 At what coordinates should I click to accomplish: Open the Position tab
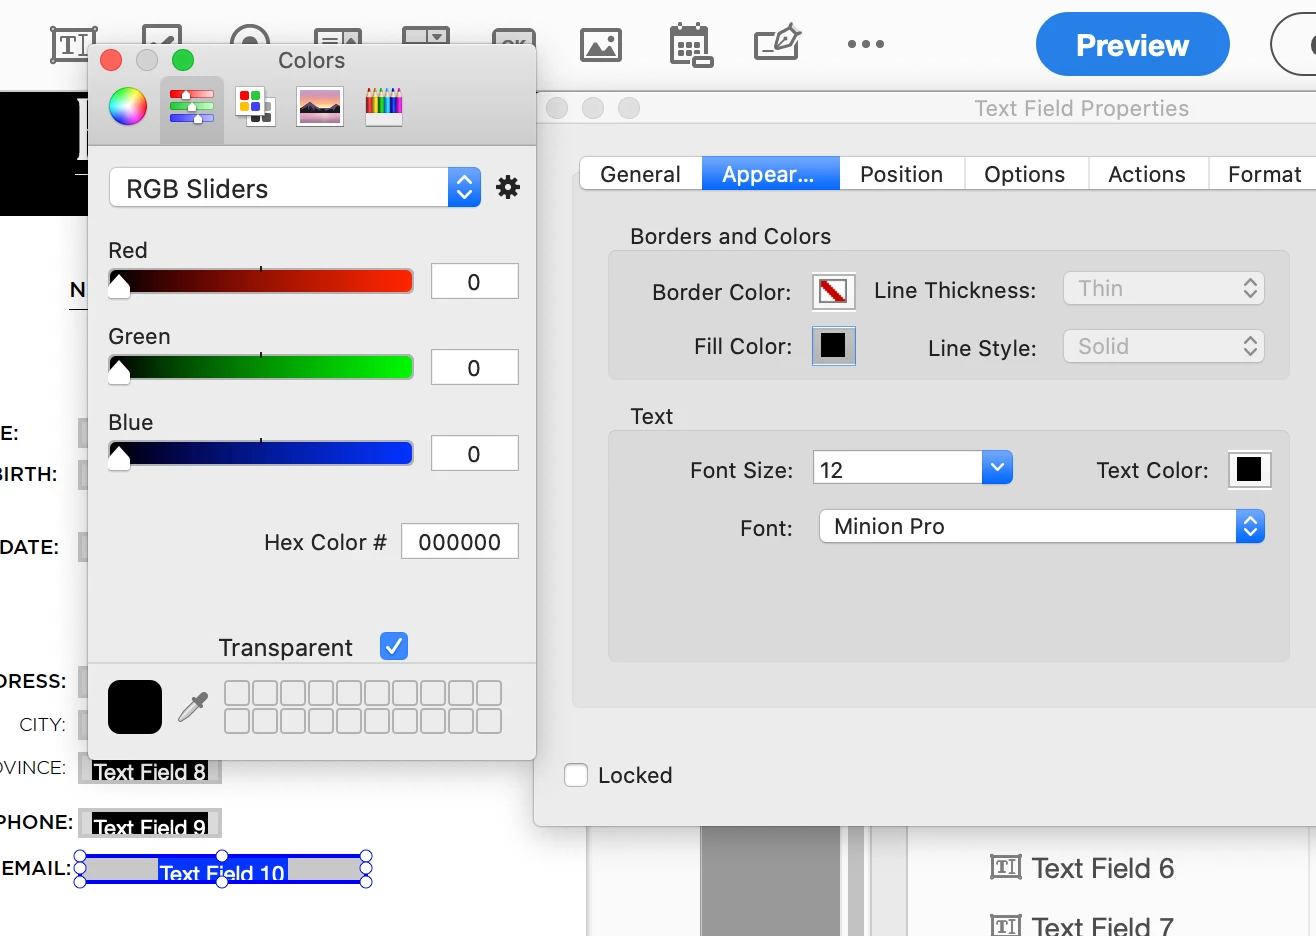click(x=902, y=174)
